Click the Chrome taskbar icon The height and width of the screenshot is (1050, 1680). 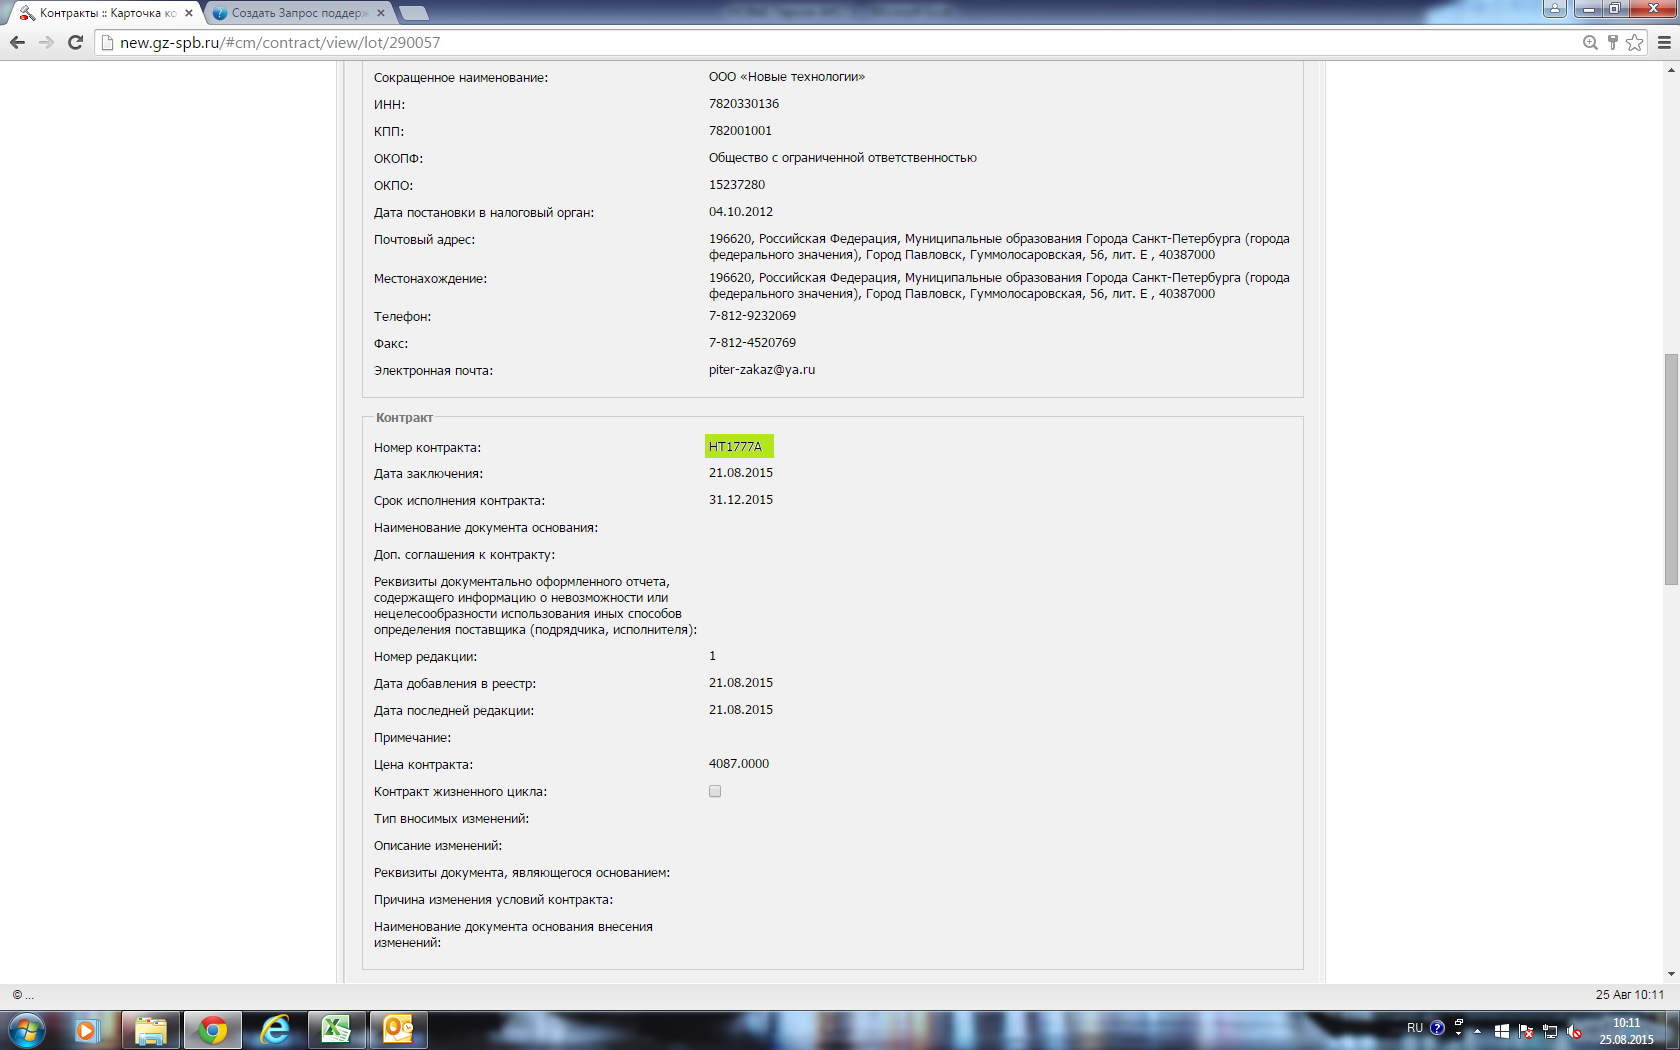coord(212,1030)
